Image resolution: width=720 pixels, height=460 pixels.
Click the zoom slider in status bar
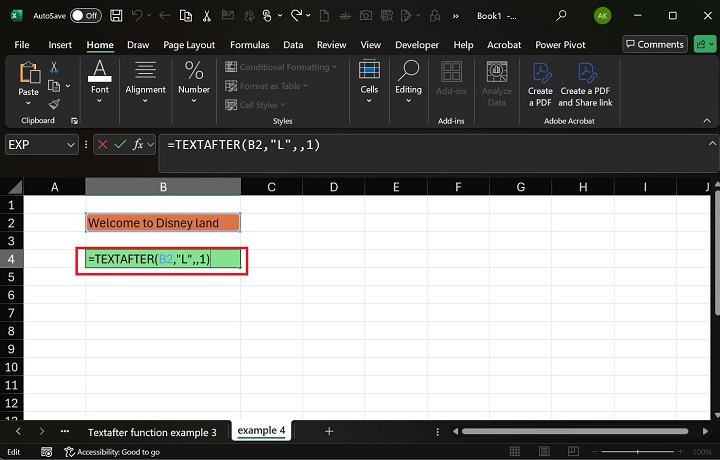coord(640,452)
